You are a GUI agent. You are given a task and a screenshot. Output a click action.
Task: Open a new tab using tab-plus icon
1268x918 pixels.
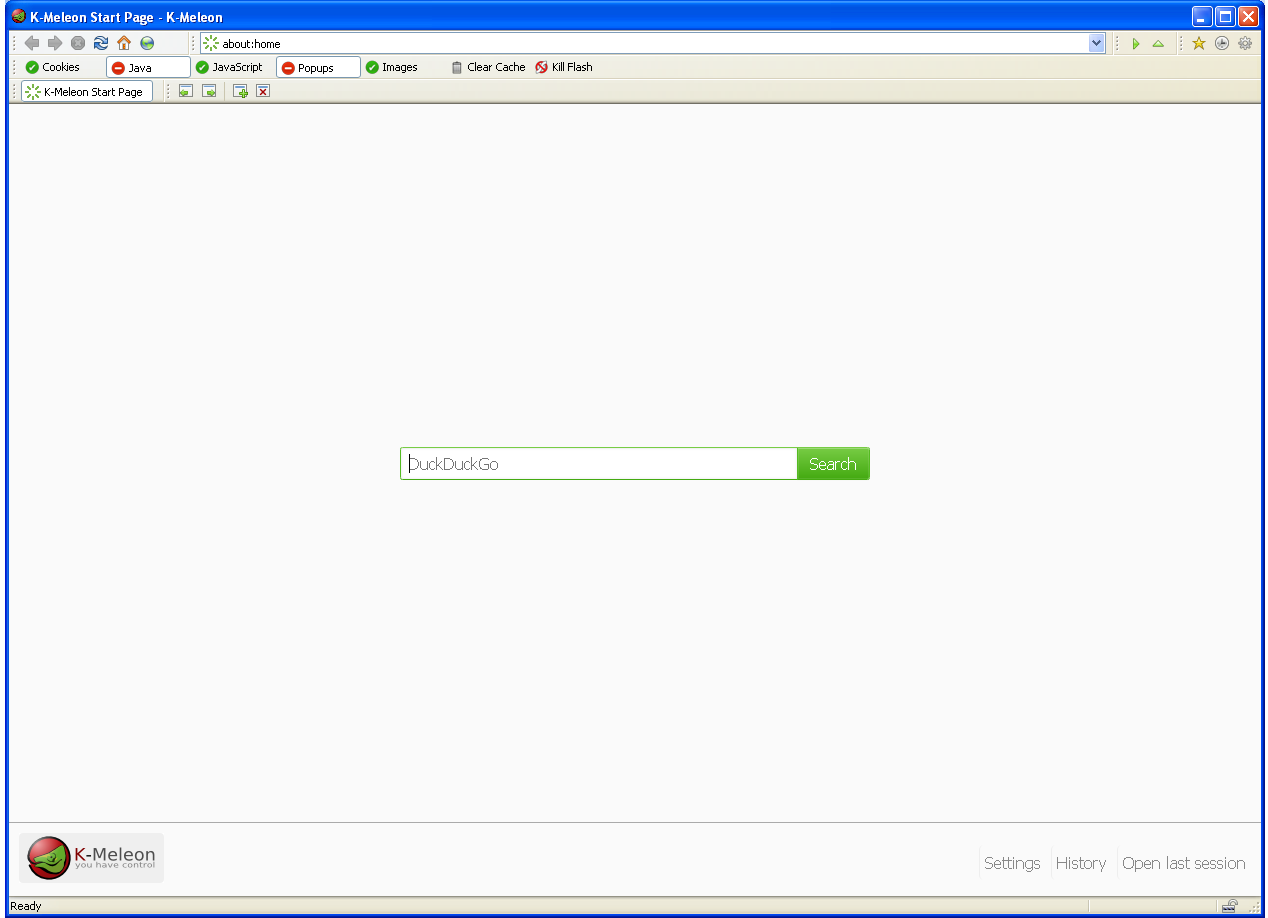click(240, 91)
